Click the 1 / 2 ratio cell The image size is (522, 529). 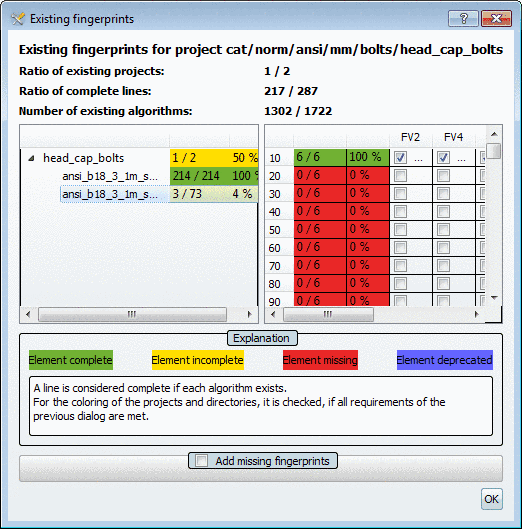[200, 158]
